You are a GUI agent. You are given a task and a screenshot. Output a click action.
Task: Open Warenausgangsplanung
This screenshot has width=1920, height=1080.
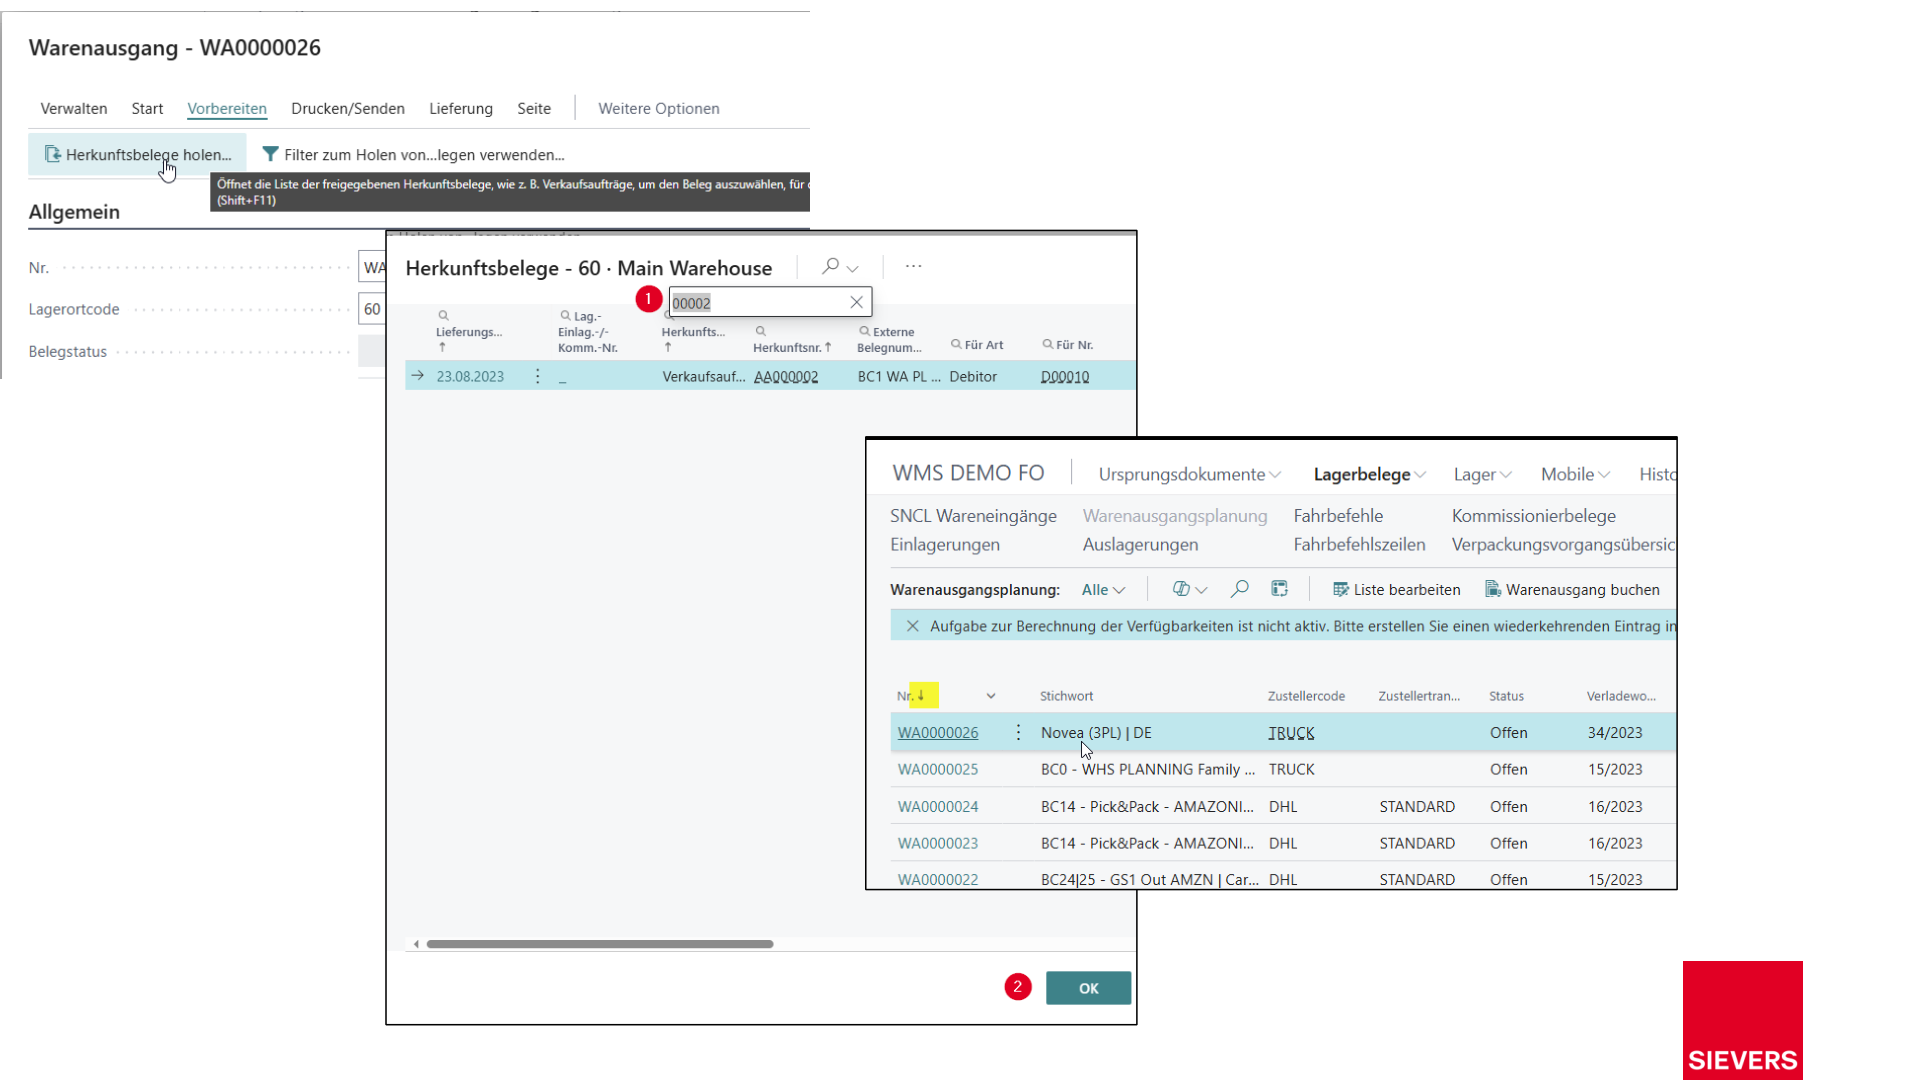click(x=1175, y=516)
